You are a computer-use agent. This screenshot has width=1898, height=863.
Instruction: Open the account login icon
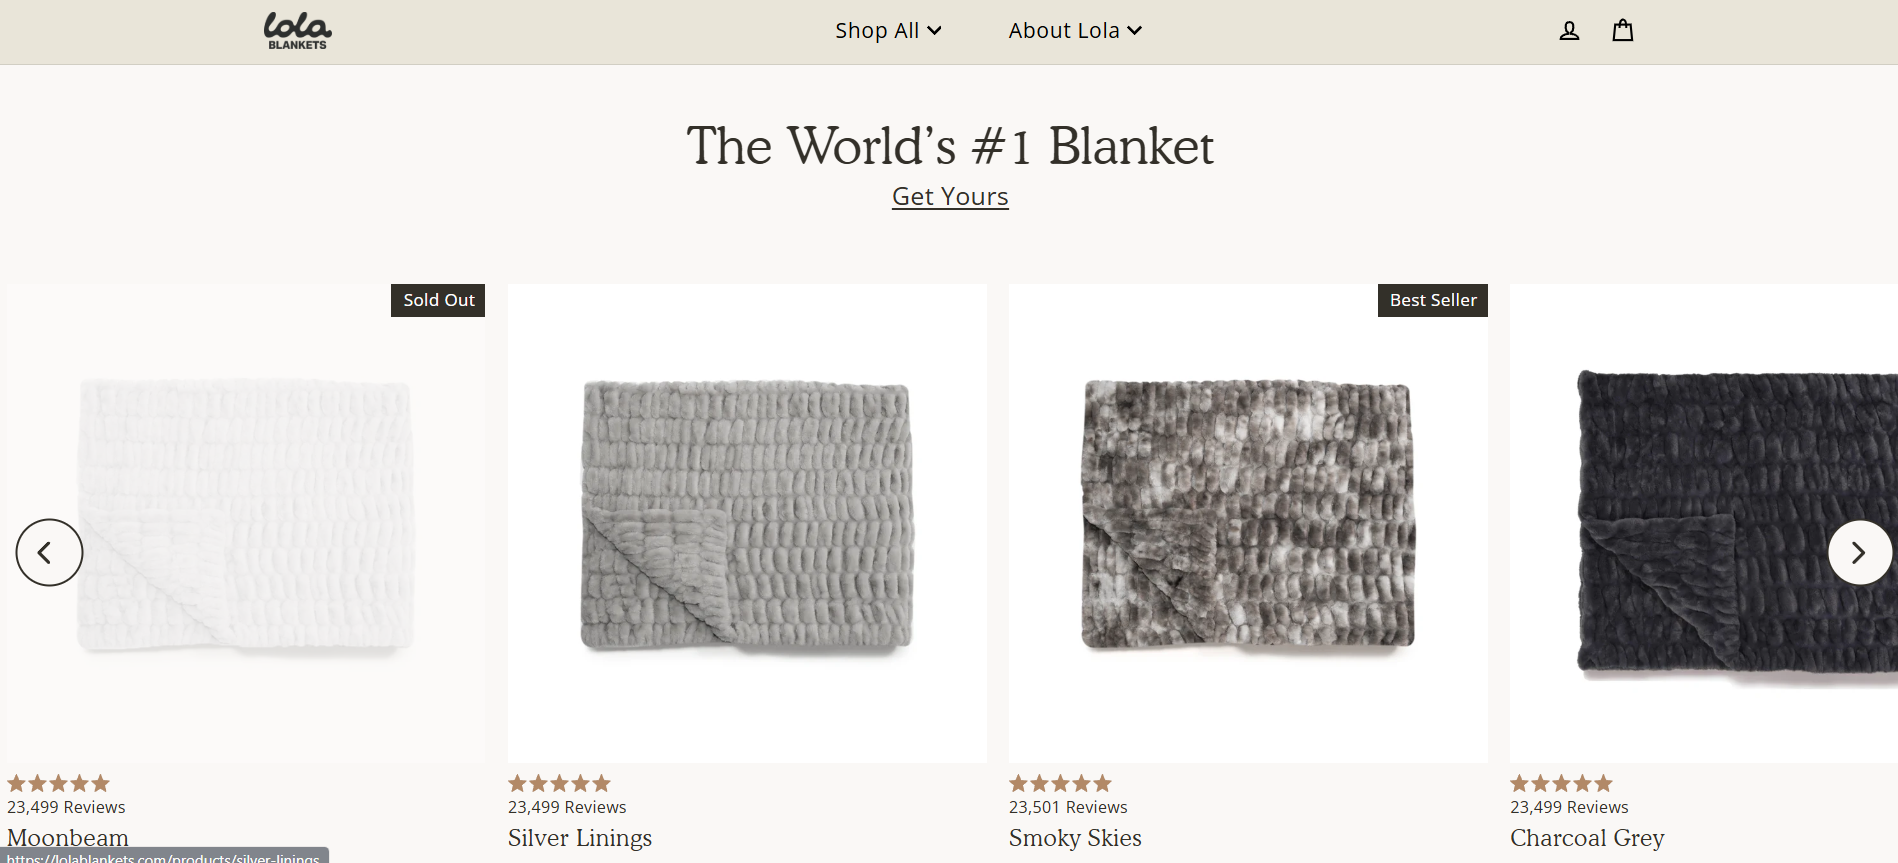point(1569,31)
